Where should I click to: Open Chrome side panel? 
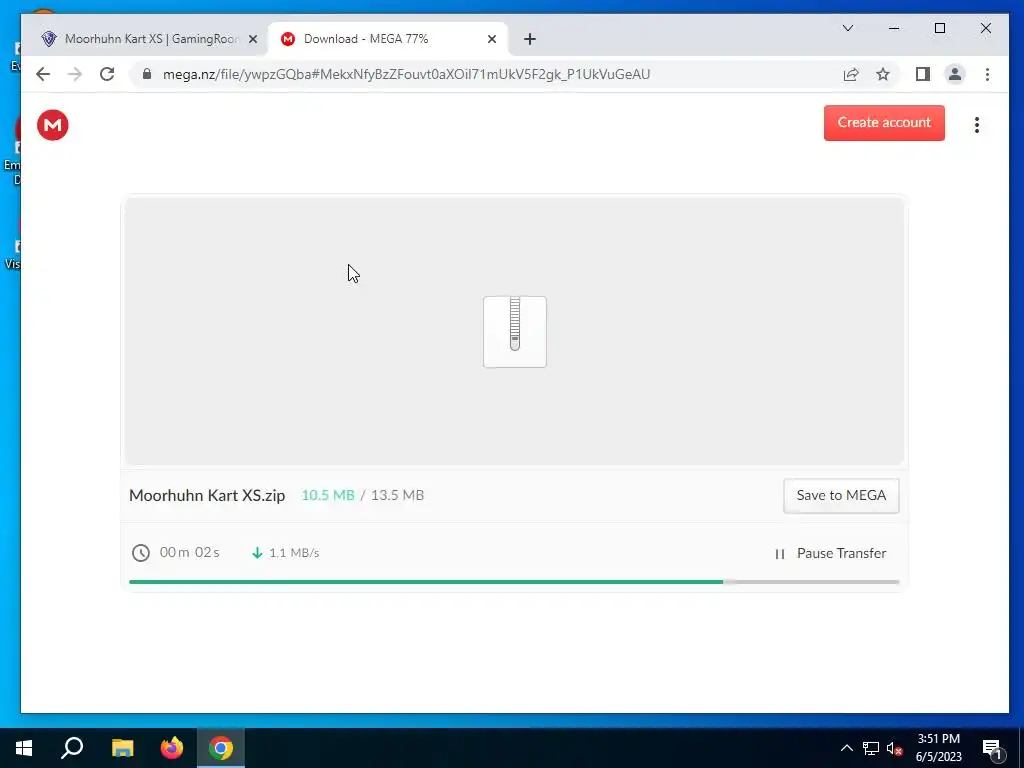click(922, 74)
